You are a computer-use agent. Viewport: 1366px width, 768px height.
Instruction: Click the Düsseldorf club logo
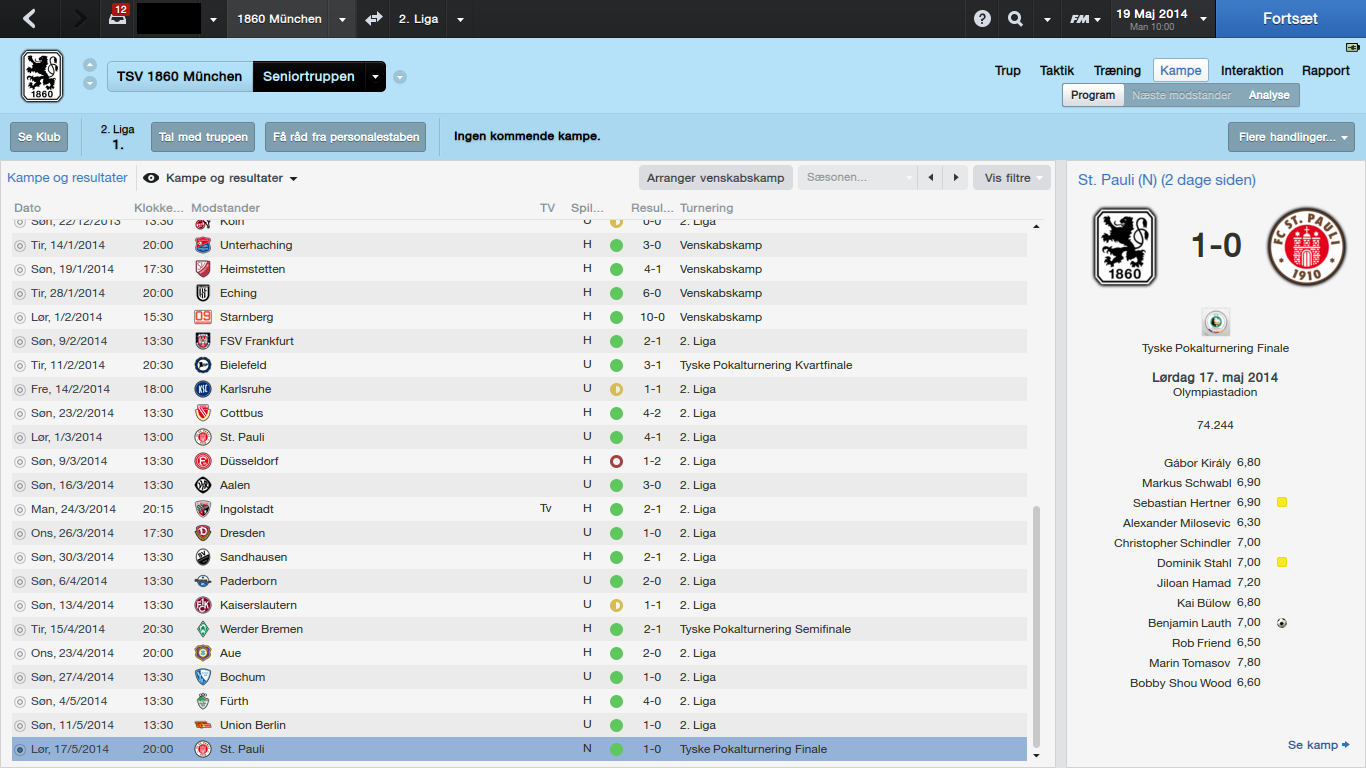[203, 461]
